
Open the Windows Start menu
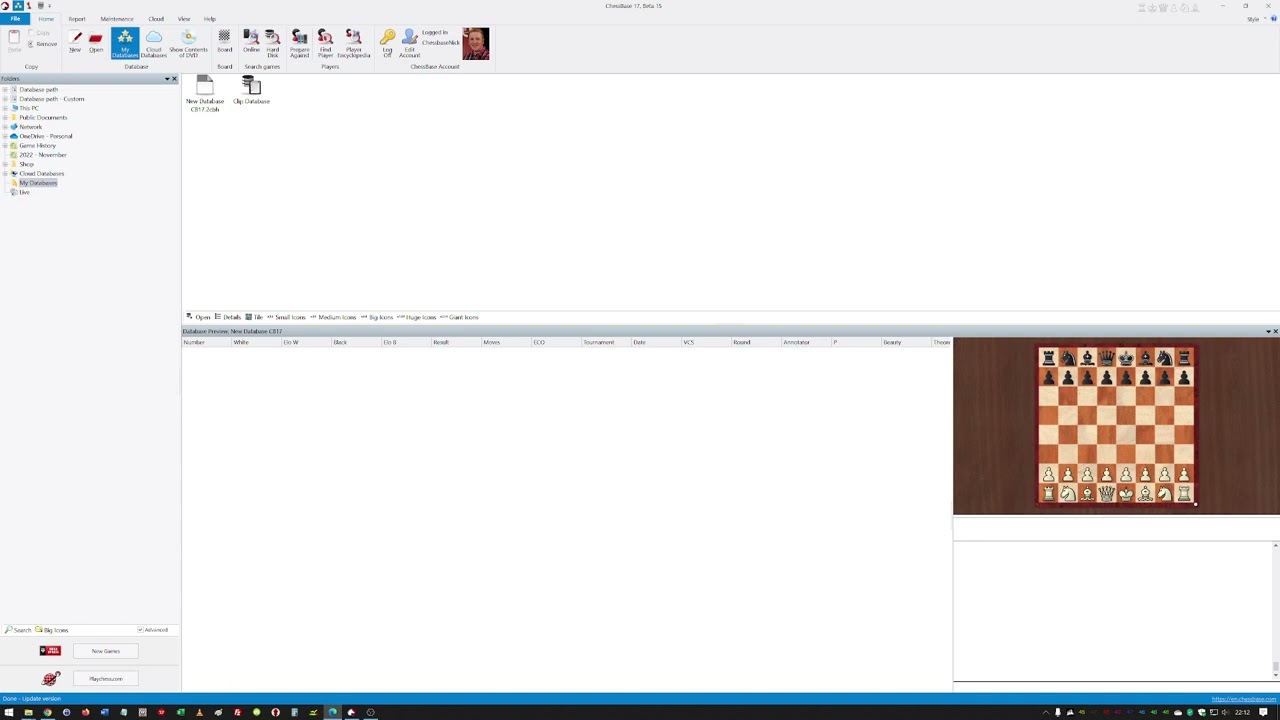9,712
